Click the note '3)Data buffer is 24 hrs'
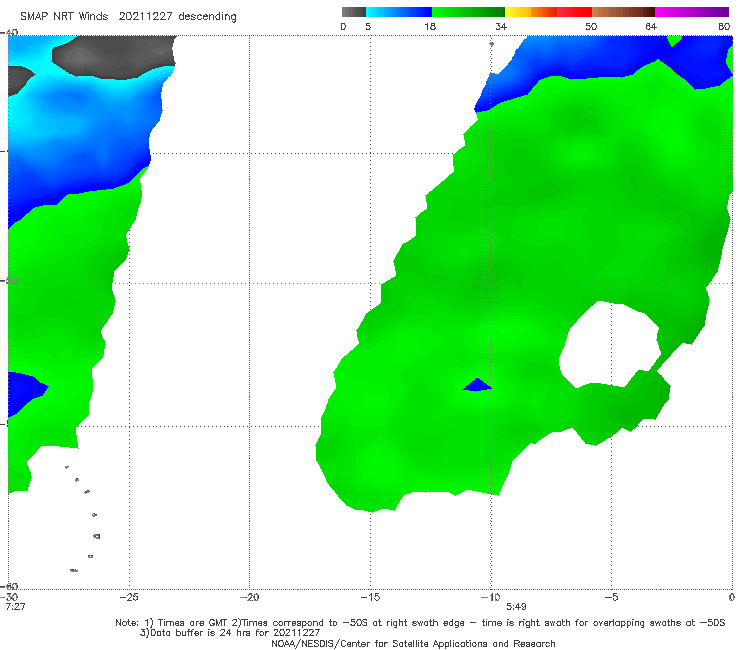Viewport: 740px width, 650px height. coord(230,633)
